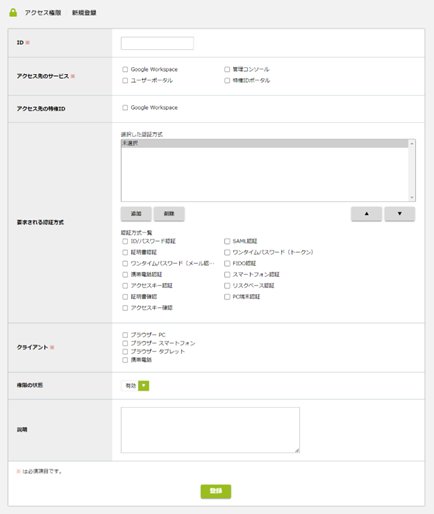Move the selected authentication method down with the arrow
This screenshot has width=434, height=514.
click(400, 214)
